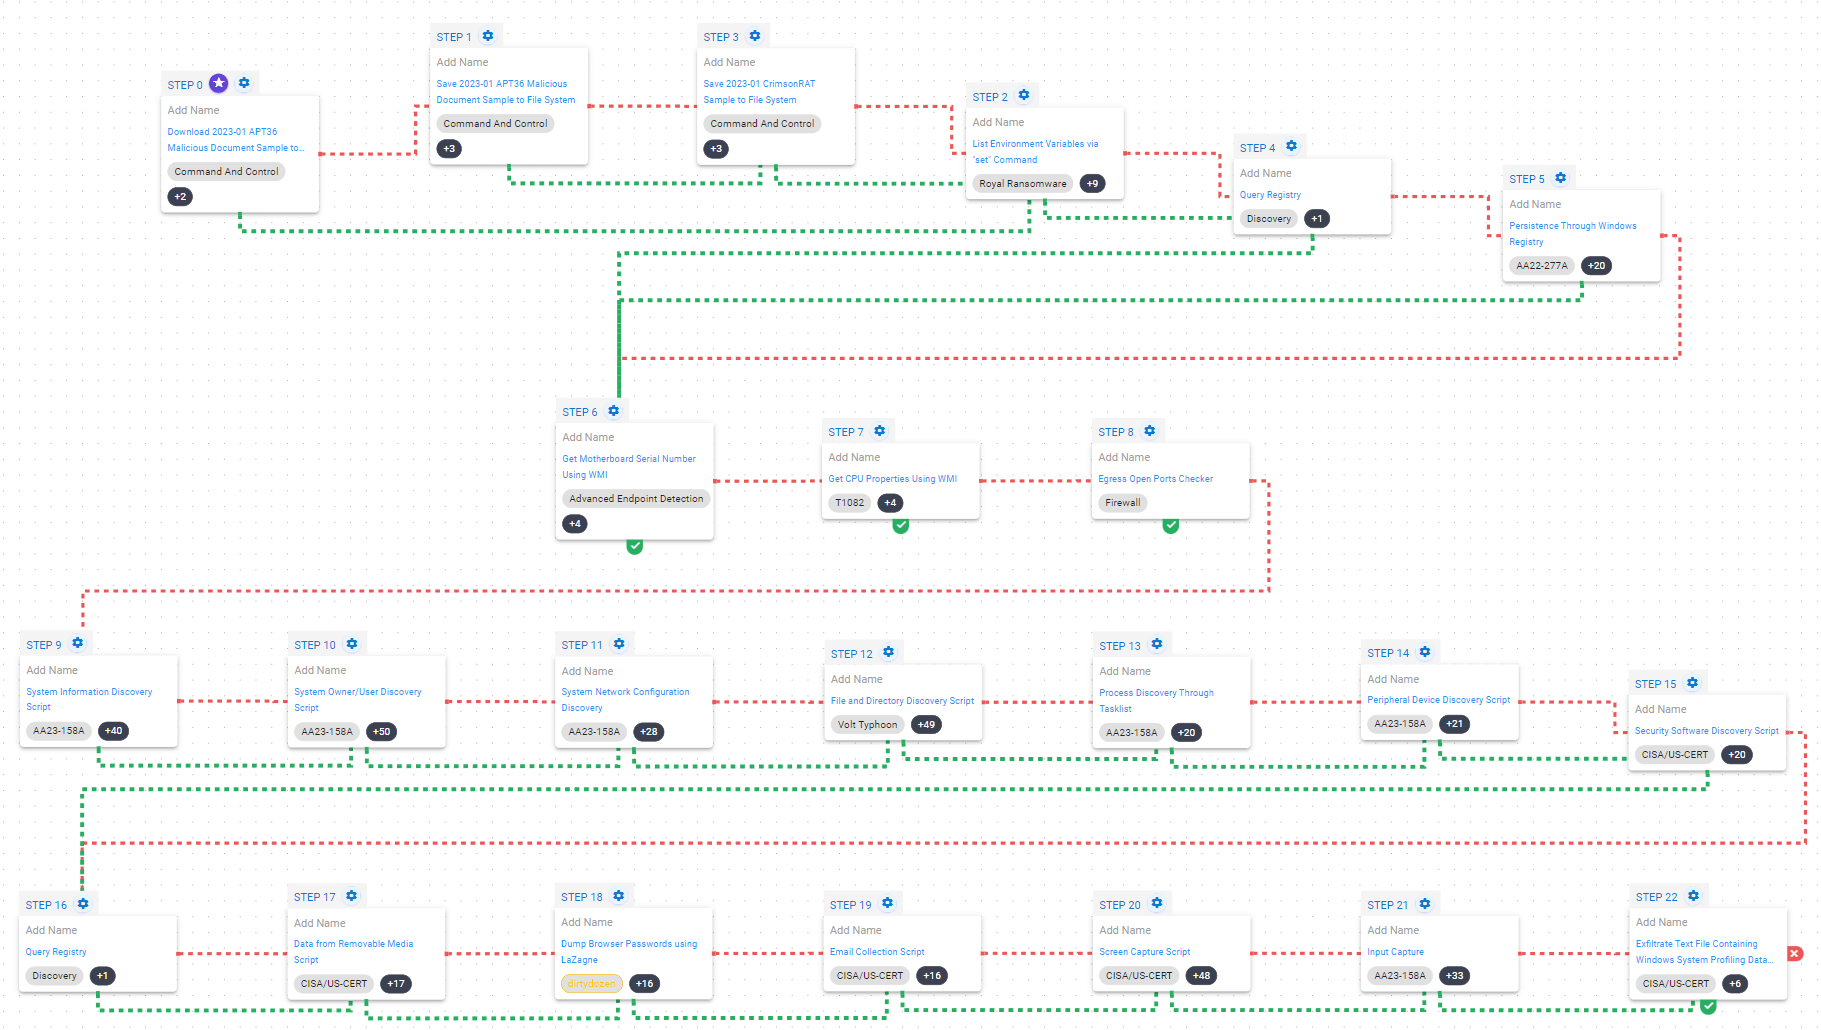Click gear icon next to Step 12
The height and width of the screenshot is (1030, 1821).
click(x=889, y=653)
